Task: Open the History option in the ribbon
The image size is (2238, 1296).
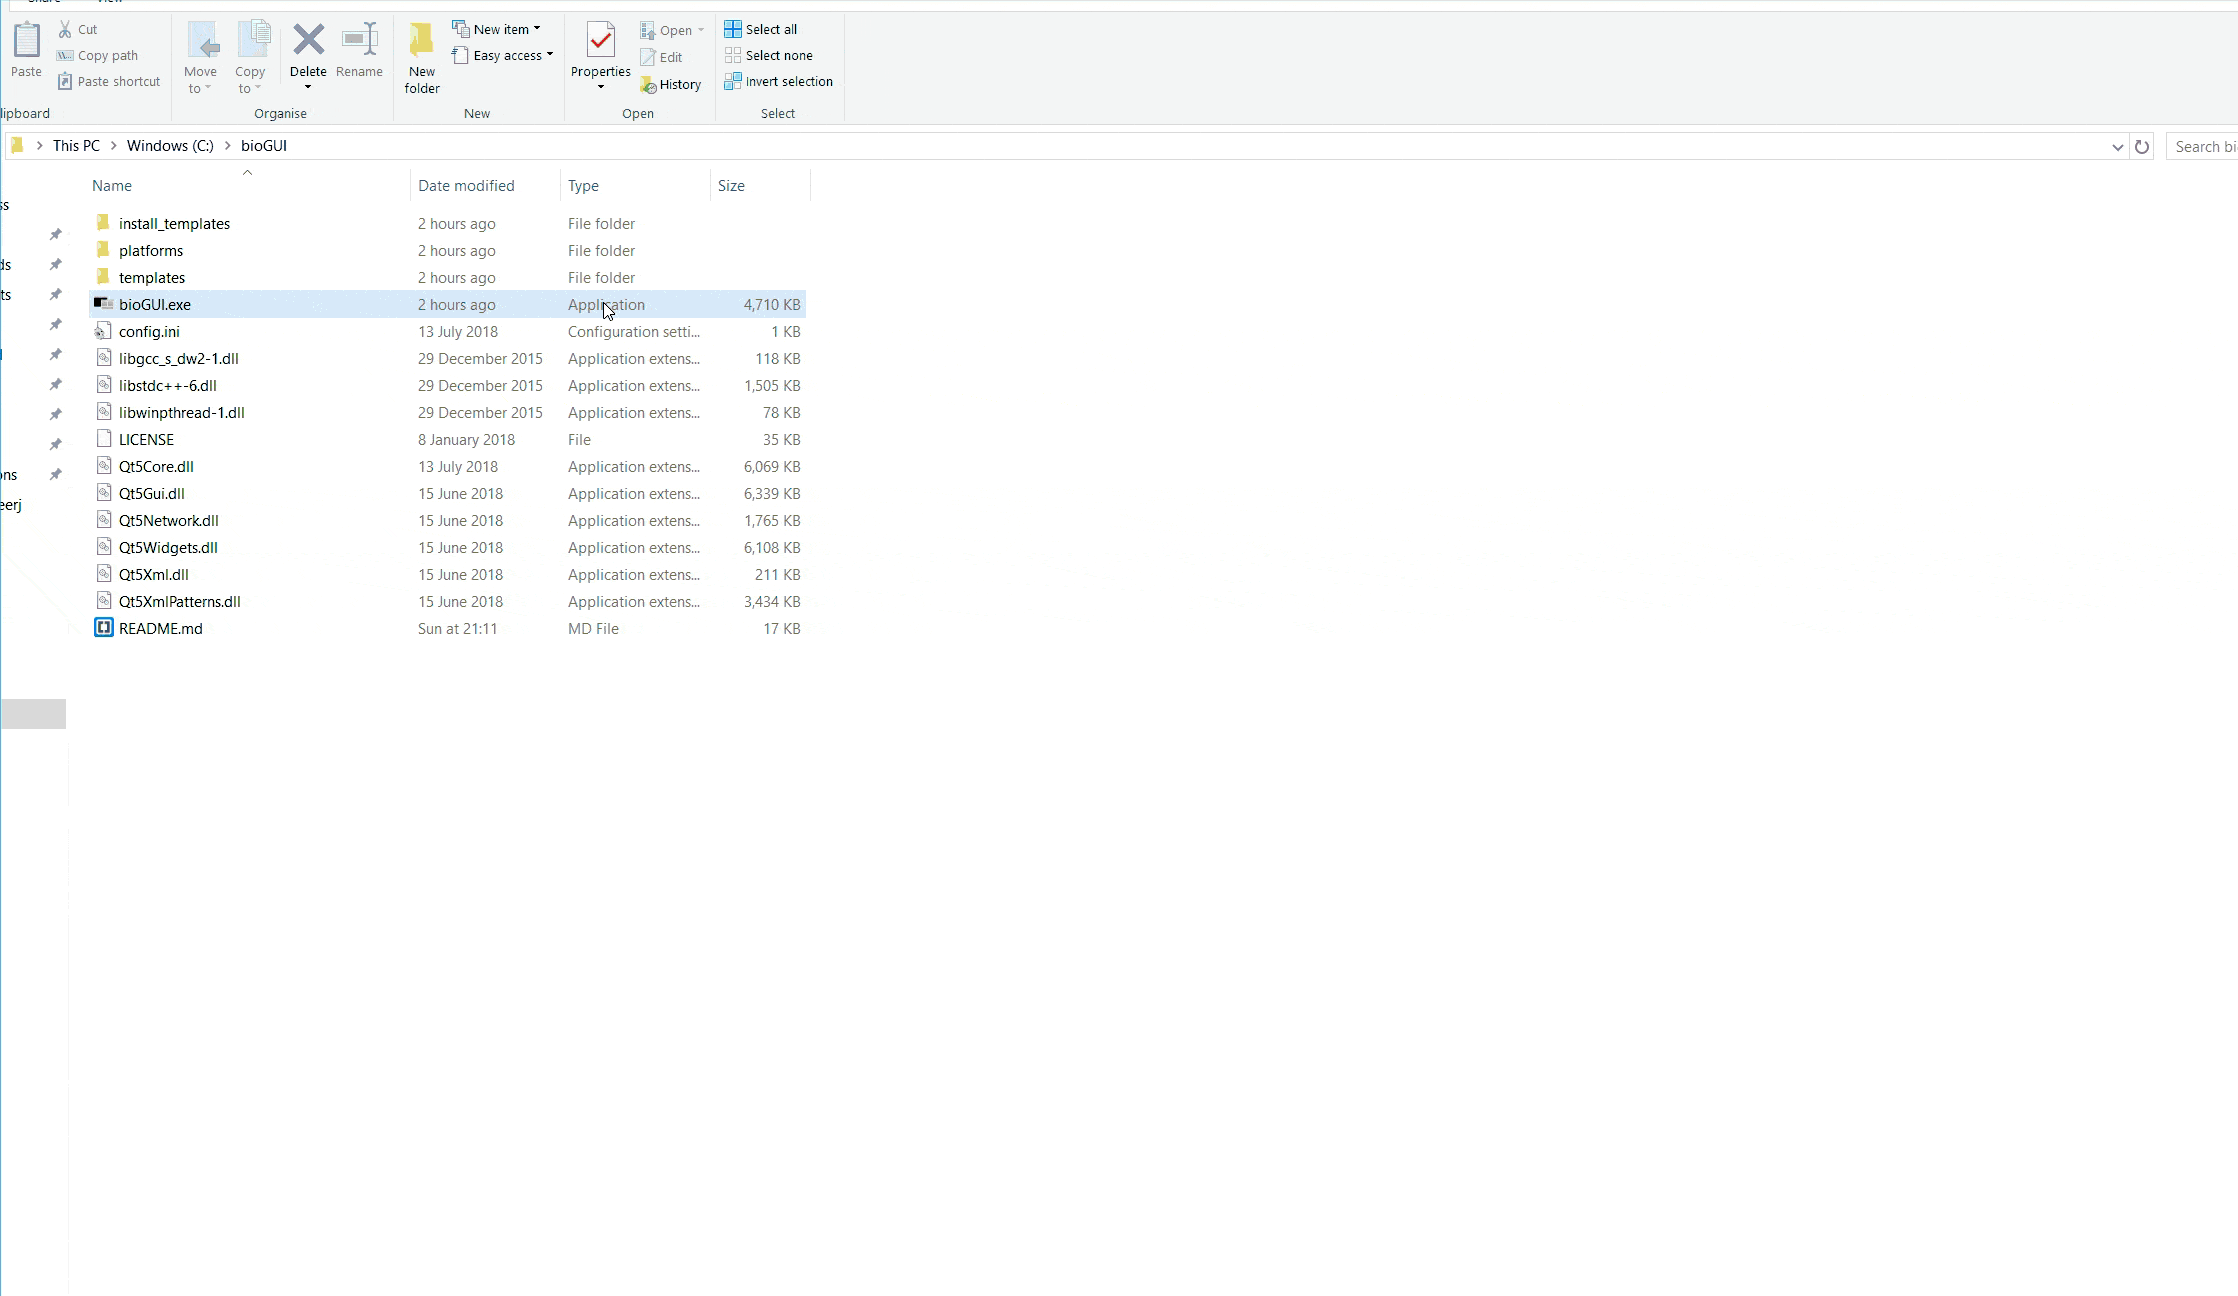Action: 671,85
